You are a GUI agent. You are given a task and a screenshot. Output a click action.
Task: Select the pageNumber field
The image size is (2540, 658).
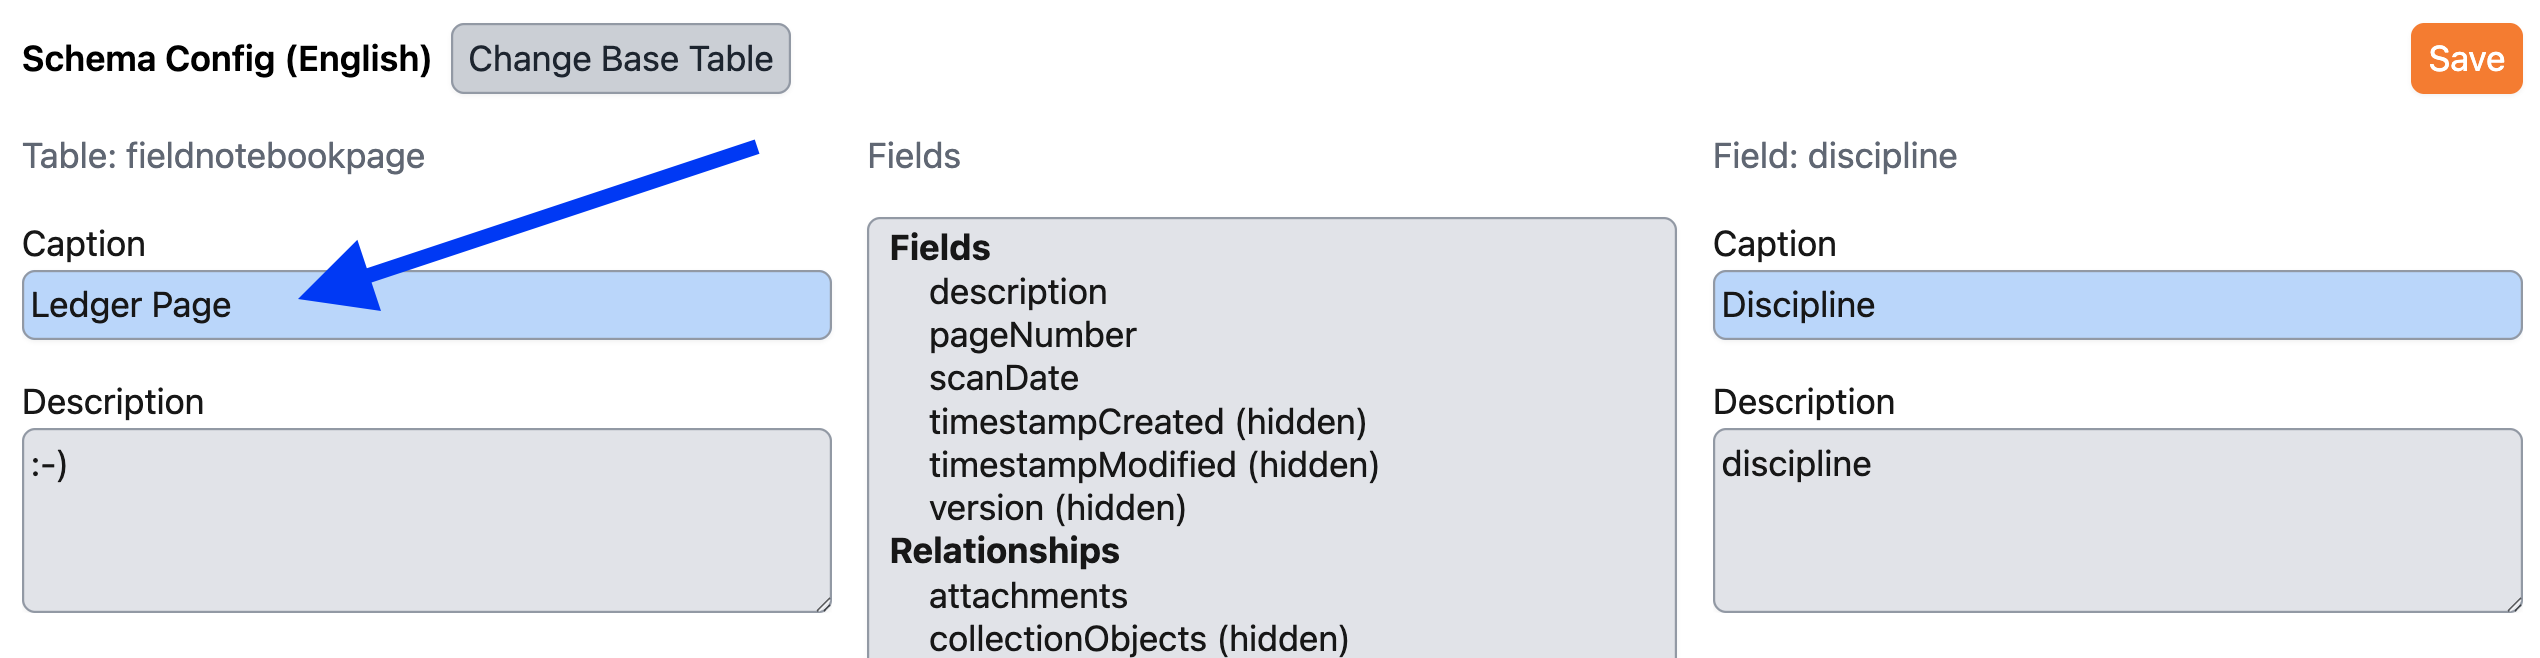click(1032, 335)
